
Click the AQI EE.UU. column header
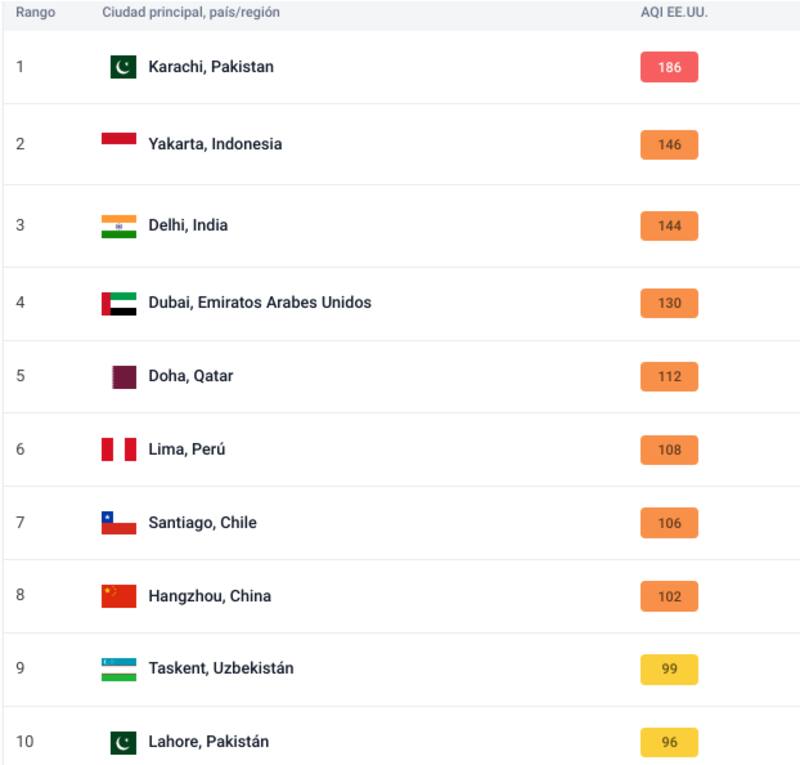tap(674, 13)
